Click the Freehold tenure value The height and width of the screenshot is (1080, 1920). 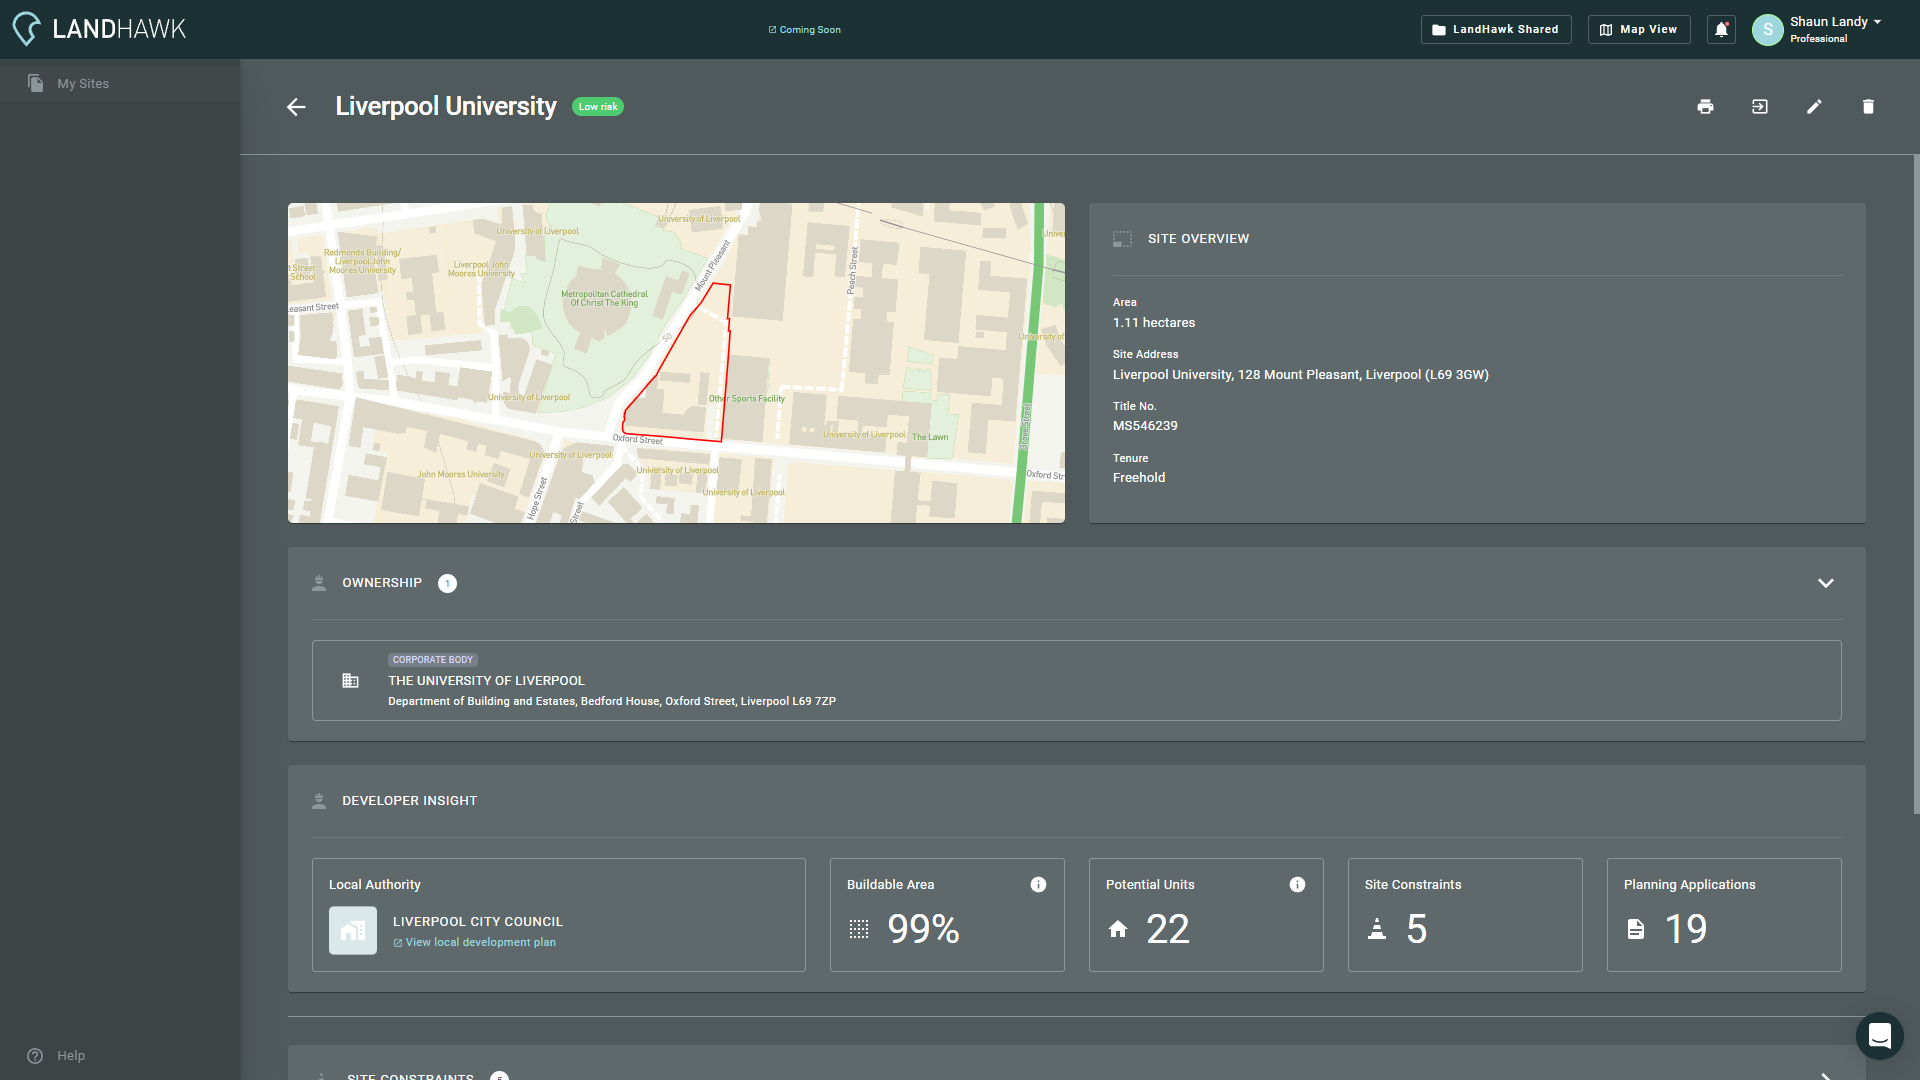click(x=1139, y=478)
